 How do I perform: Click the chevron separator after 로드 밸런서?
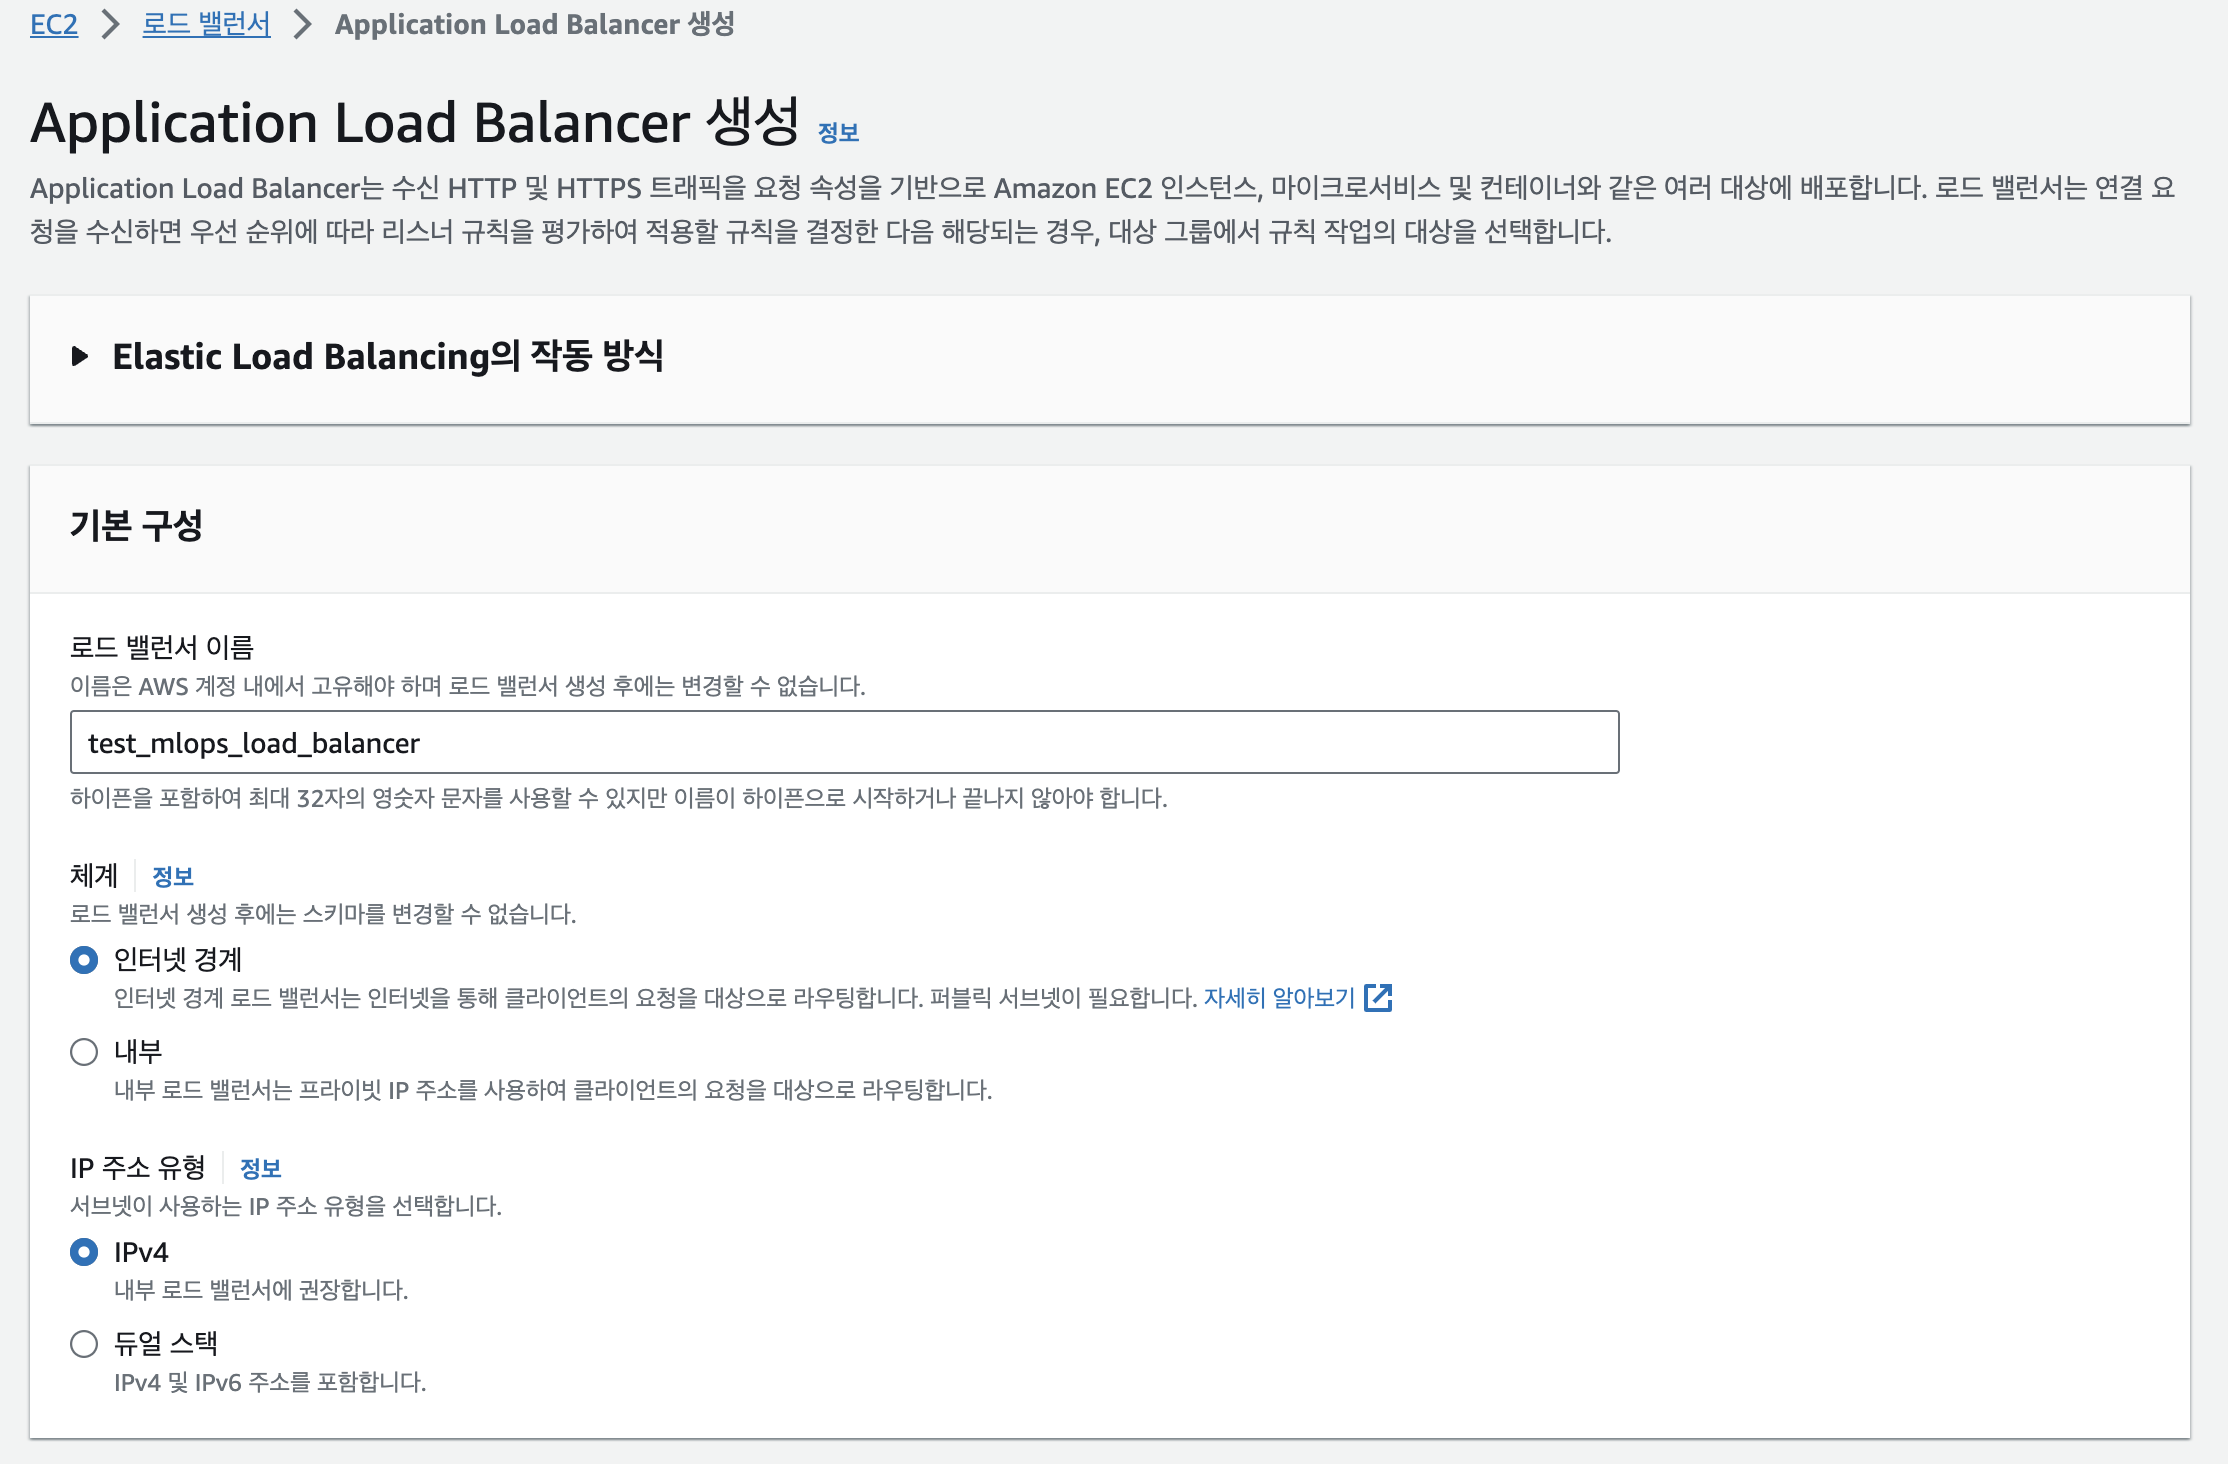[x=302, y=24]
